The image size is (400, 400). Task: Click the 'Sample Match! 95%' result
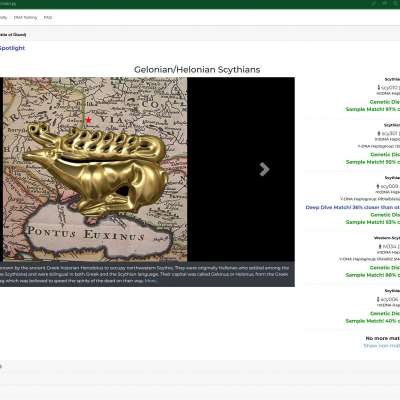(373, 162)
